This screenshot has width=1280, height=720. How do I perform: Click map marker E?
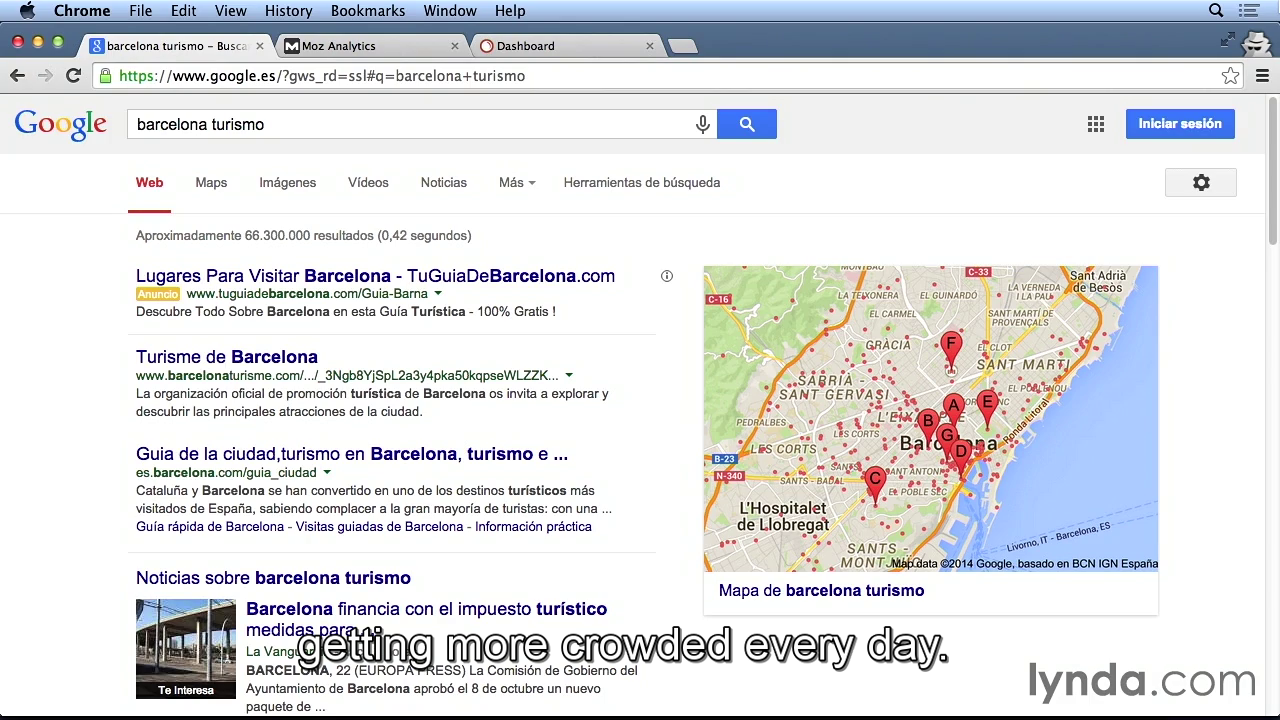click(987, 409)
